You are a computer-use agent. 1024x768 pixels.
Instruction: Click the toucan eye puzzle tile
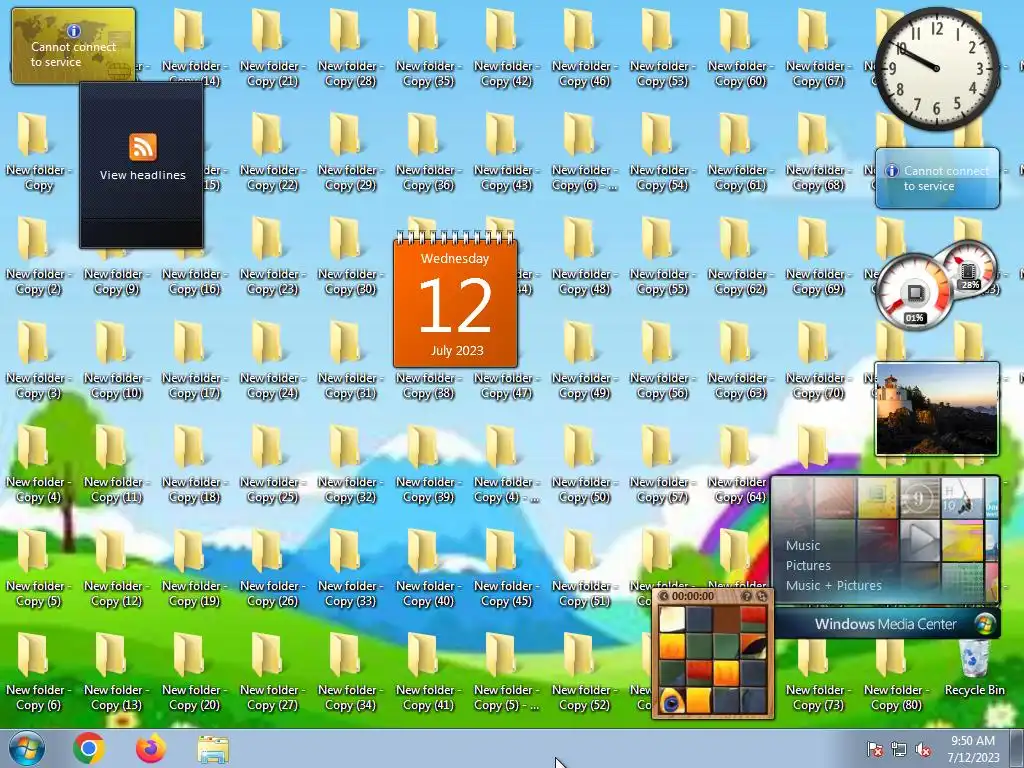coord(672,701)
